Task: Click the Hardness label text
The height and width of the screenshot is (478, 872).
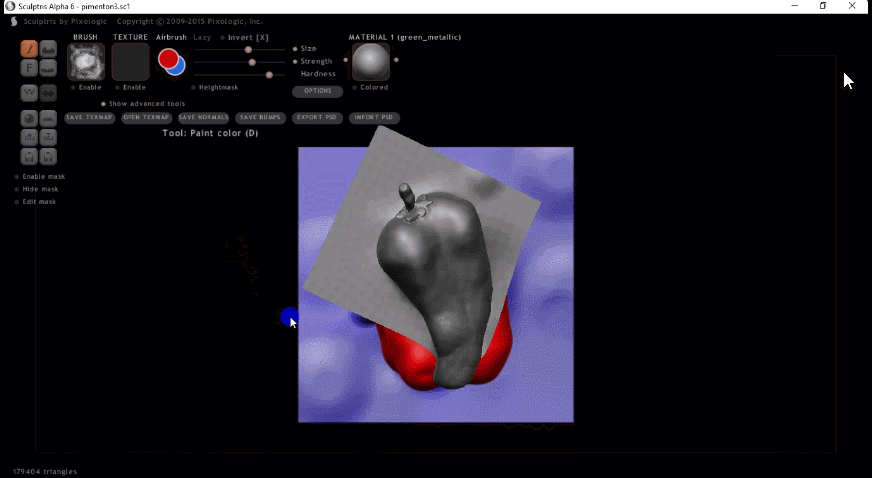Action: (318, 74)
